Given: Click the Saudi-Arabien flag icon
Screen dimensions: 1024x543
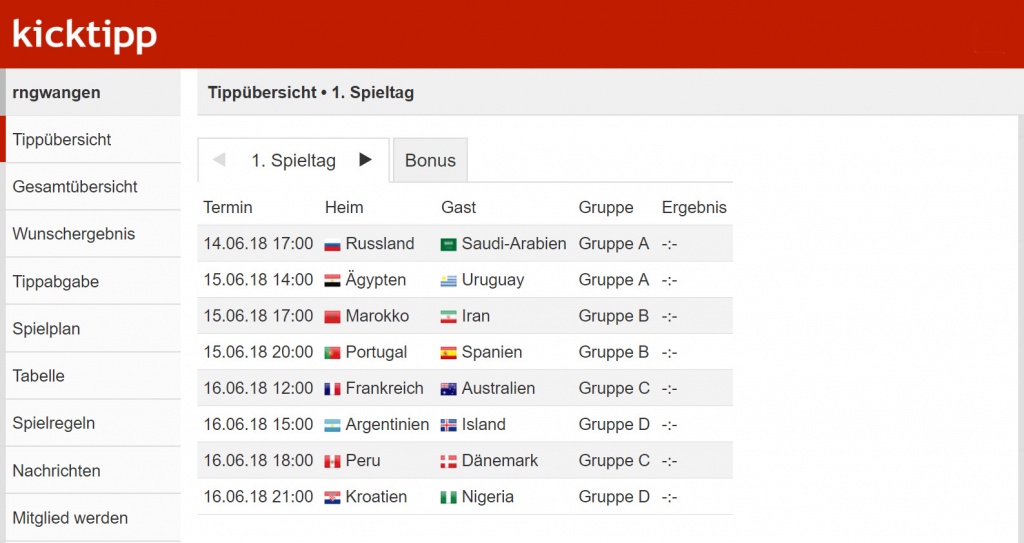Looking at the screenshot, I should [x=449, y=245].
